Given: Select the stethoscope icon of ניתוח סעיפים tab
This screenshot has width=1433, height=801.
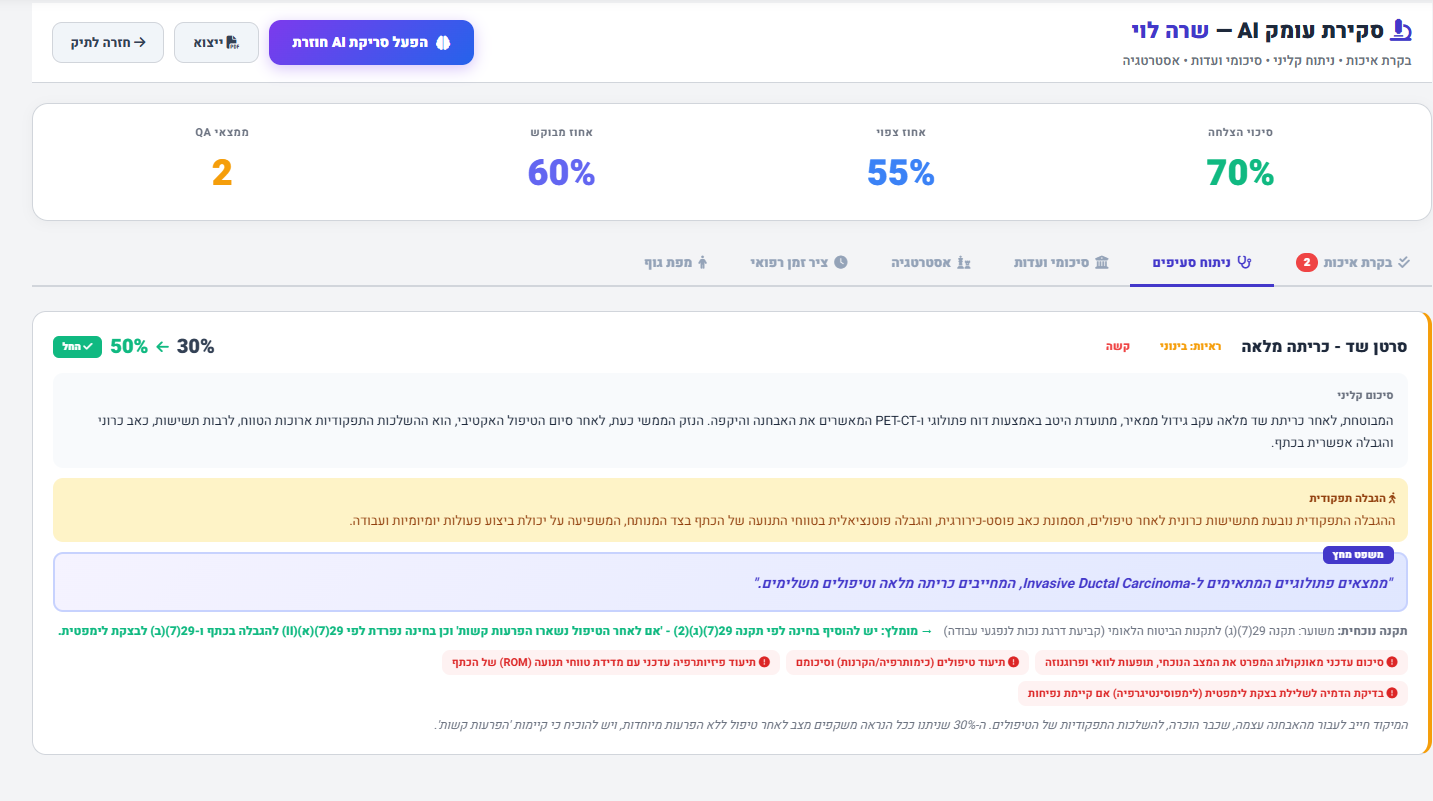Looking at the screenshot, I should (1244, 262).
